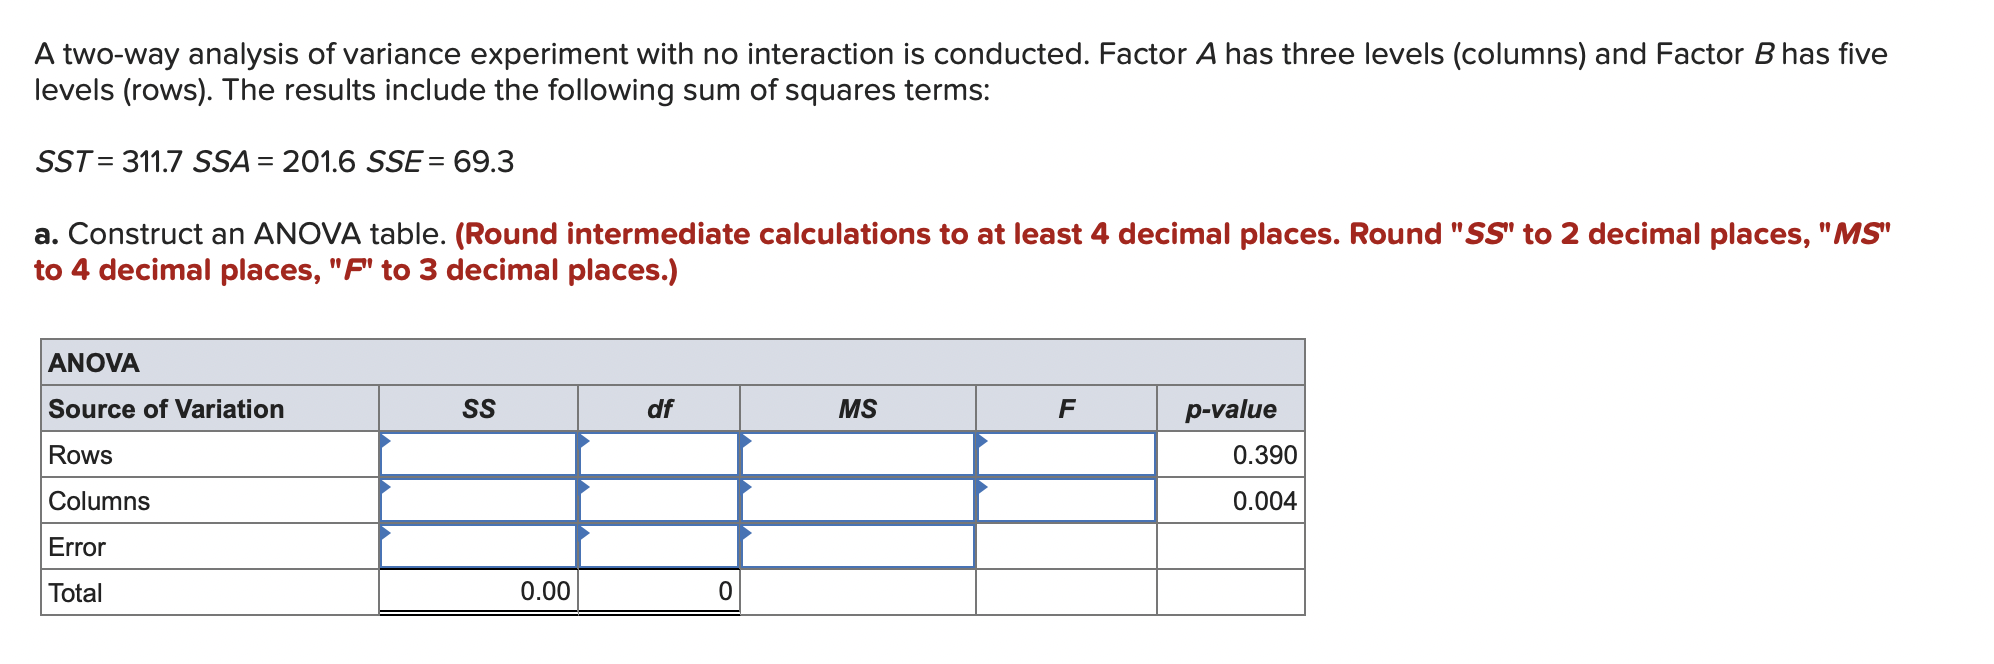1994x664 pixels.
Task: Open the blue marker on Error df cell
Action: point(584,534)
